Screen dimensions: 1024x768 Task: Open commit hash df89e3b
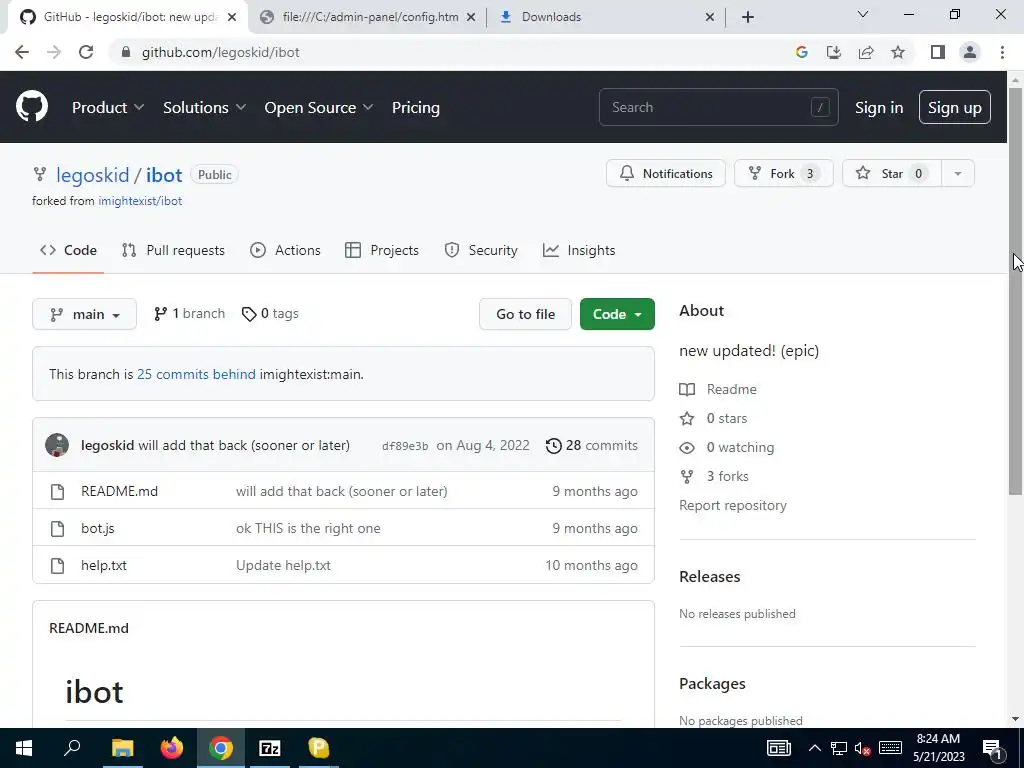[x=405, y=447]
